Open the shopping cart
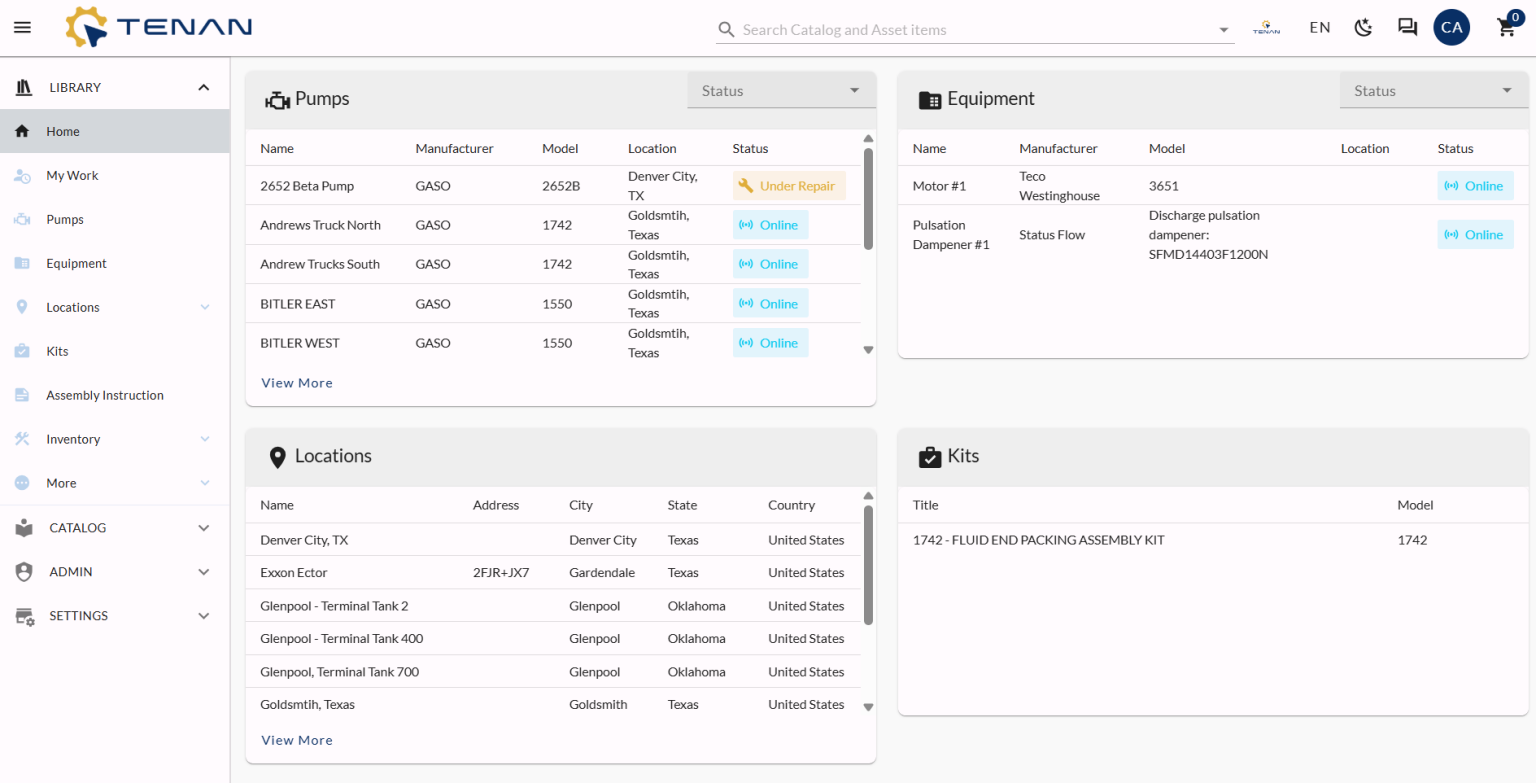Screen dimensions: 1536x783 [1507, 27]
